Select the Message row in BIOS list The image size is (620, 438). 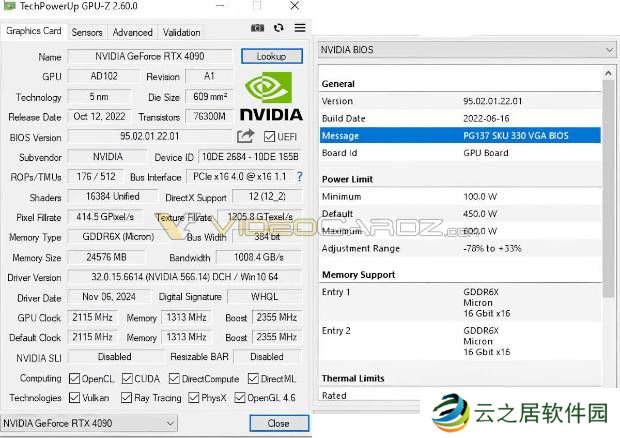coord(460,135)
